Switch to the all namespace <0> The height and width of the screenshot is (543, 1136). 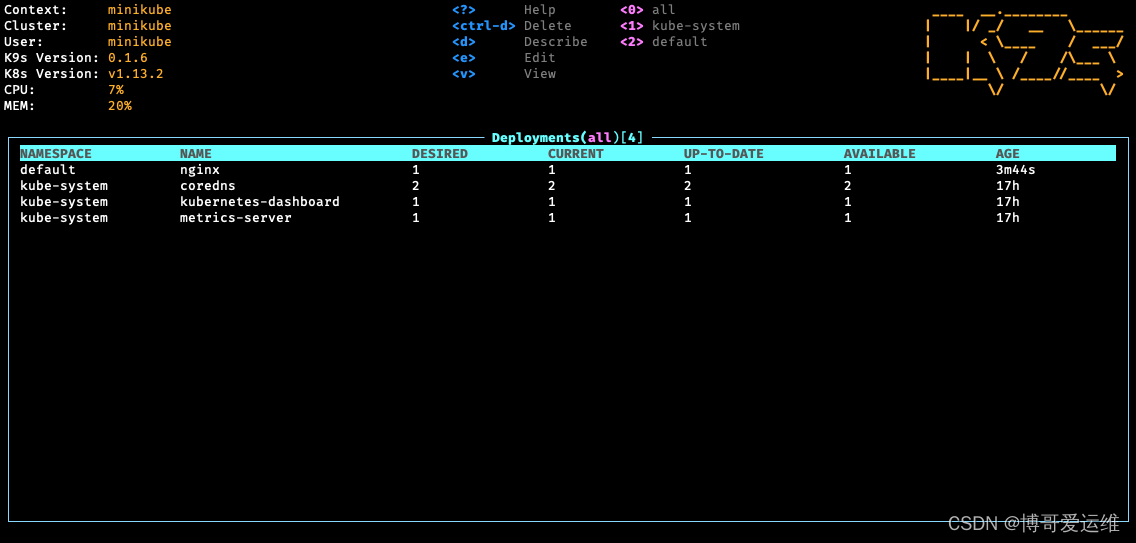[647, 10]
